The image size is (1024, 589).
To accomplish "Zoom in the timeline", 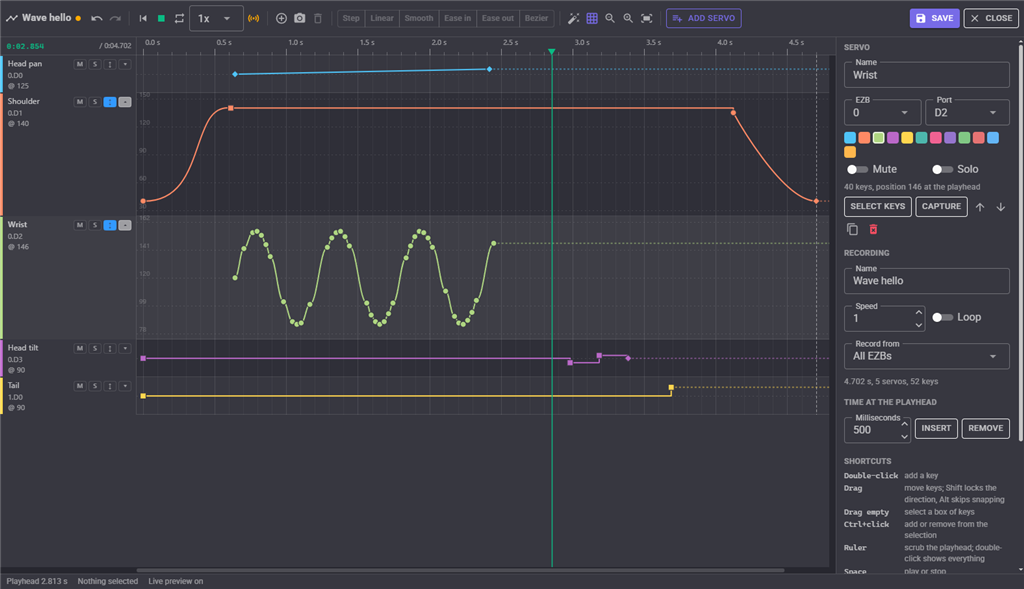I will (x=628, y=18).
